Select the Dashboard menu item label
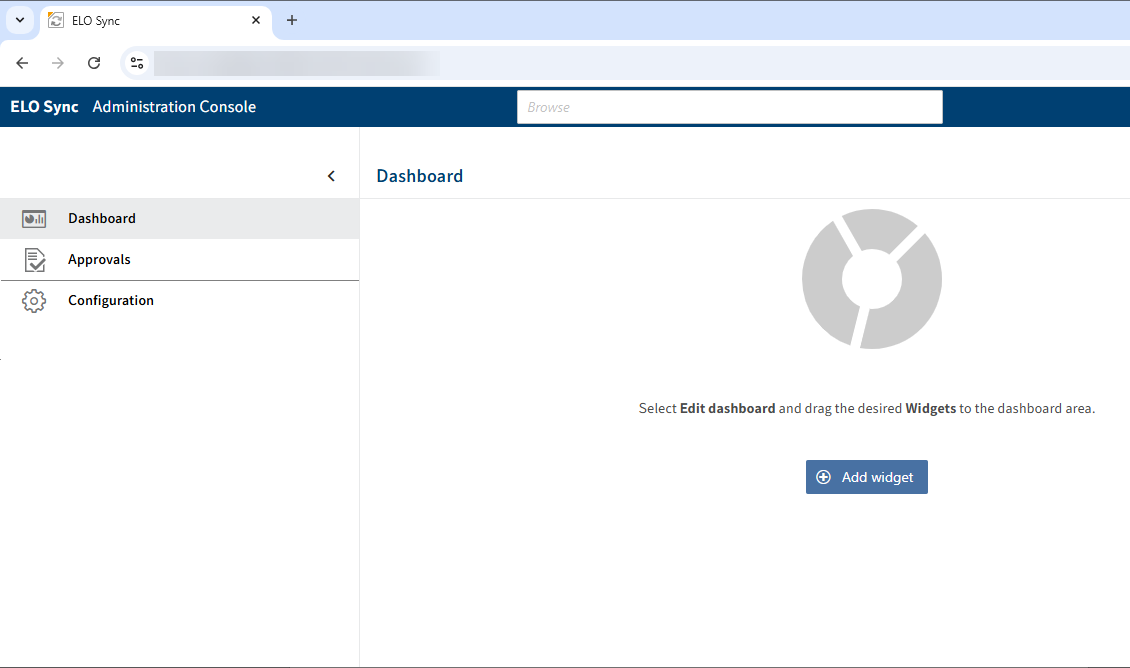 (102, 219)
